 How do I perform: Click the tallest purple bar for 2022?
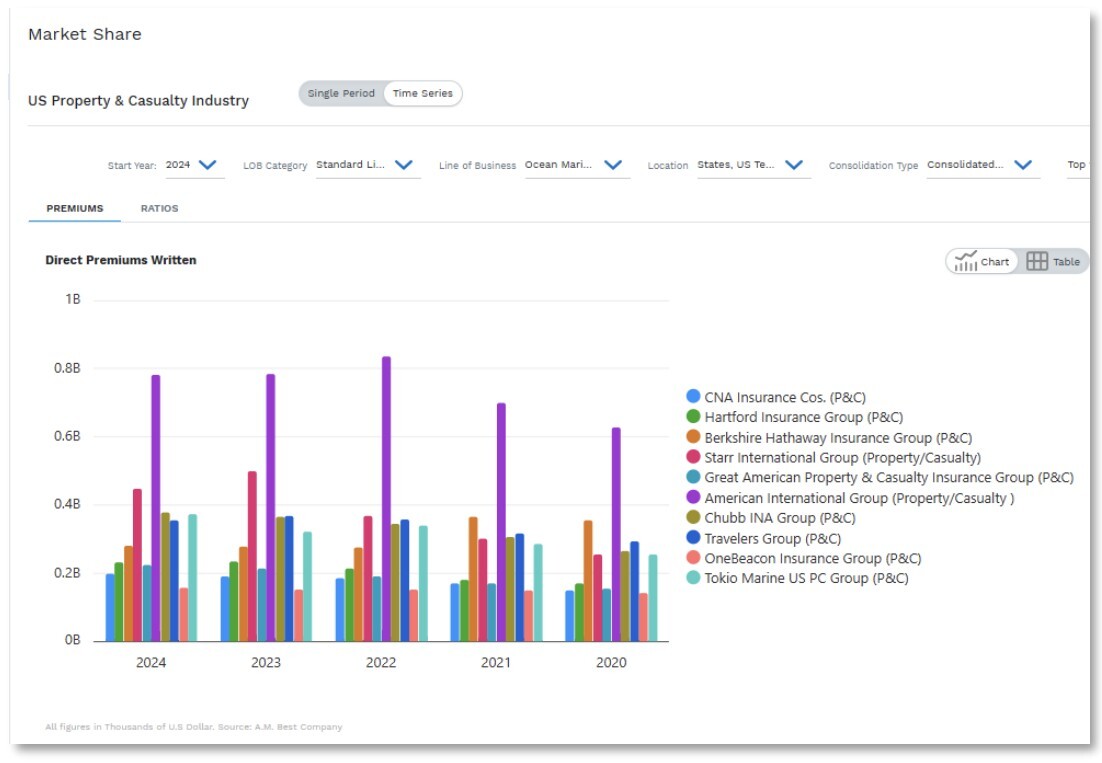click(386, 498)
